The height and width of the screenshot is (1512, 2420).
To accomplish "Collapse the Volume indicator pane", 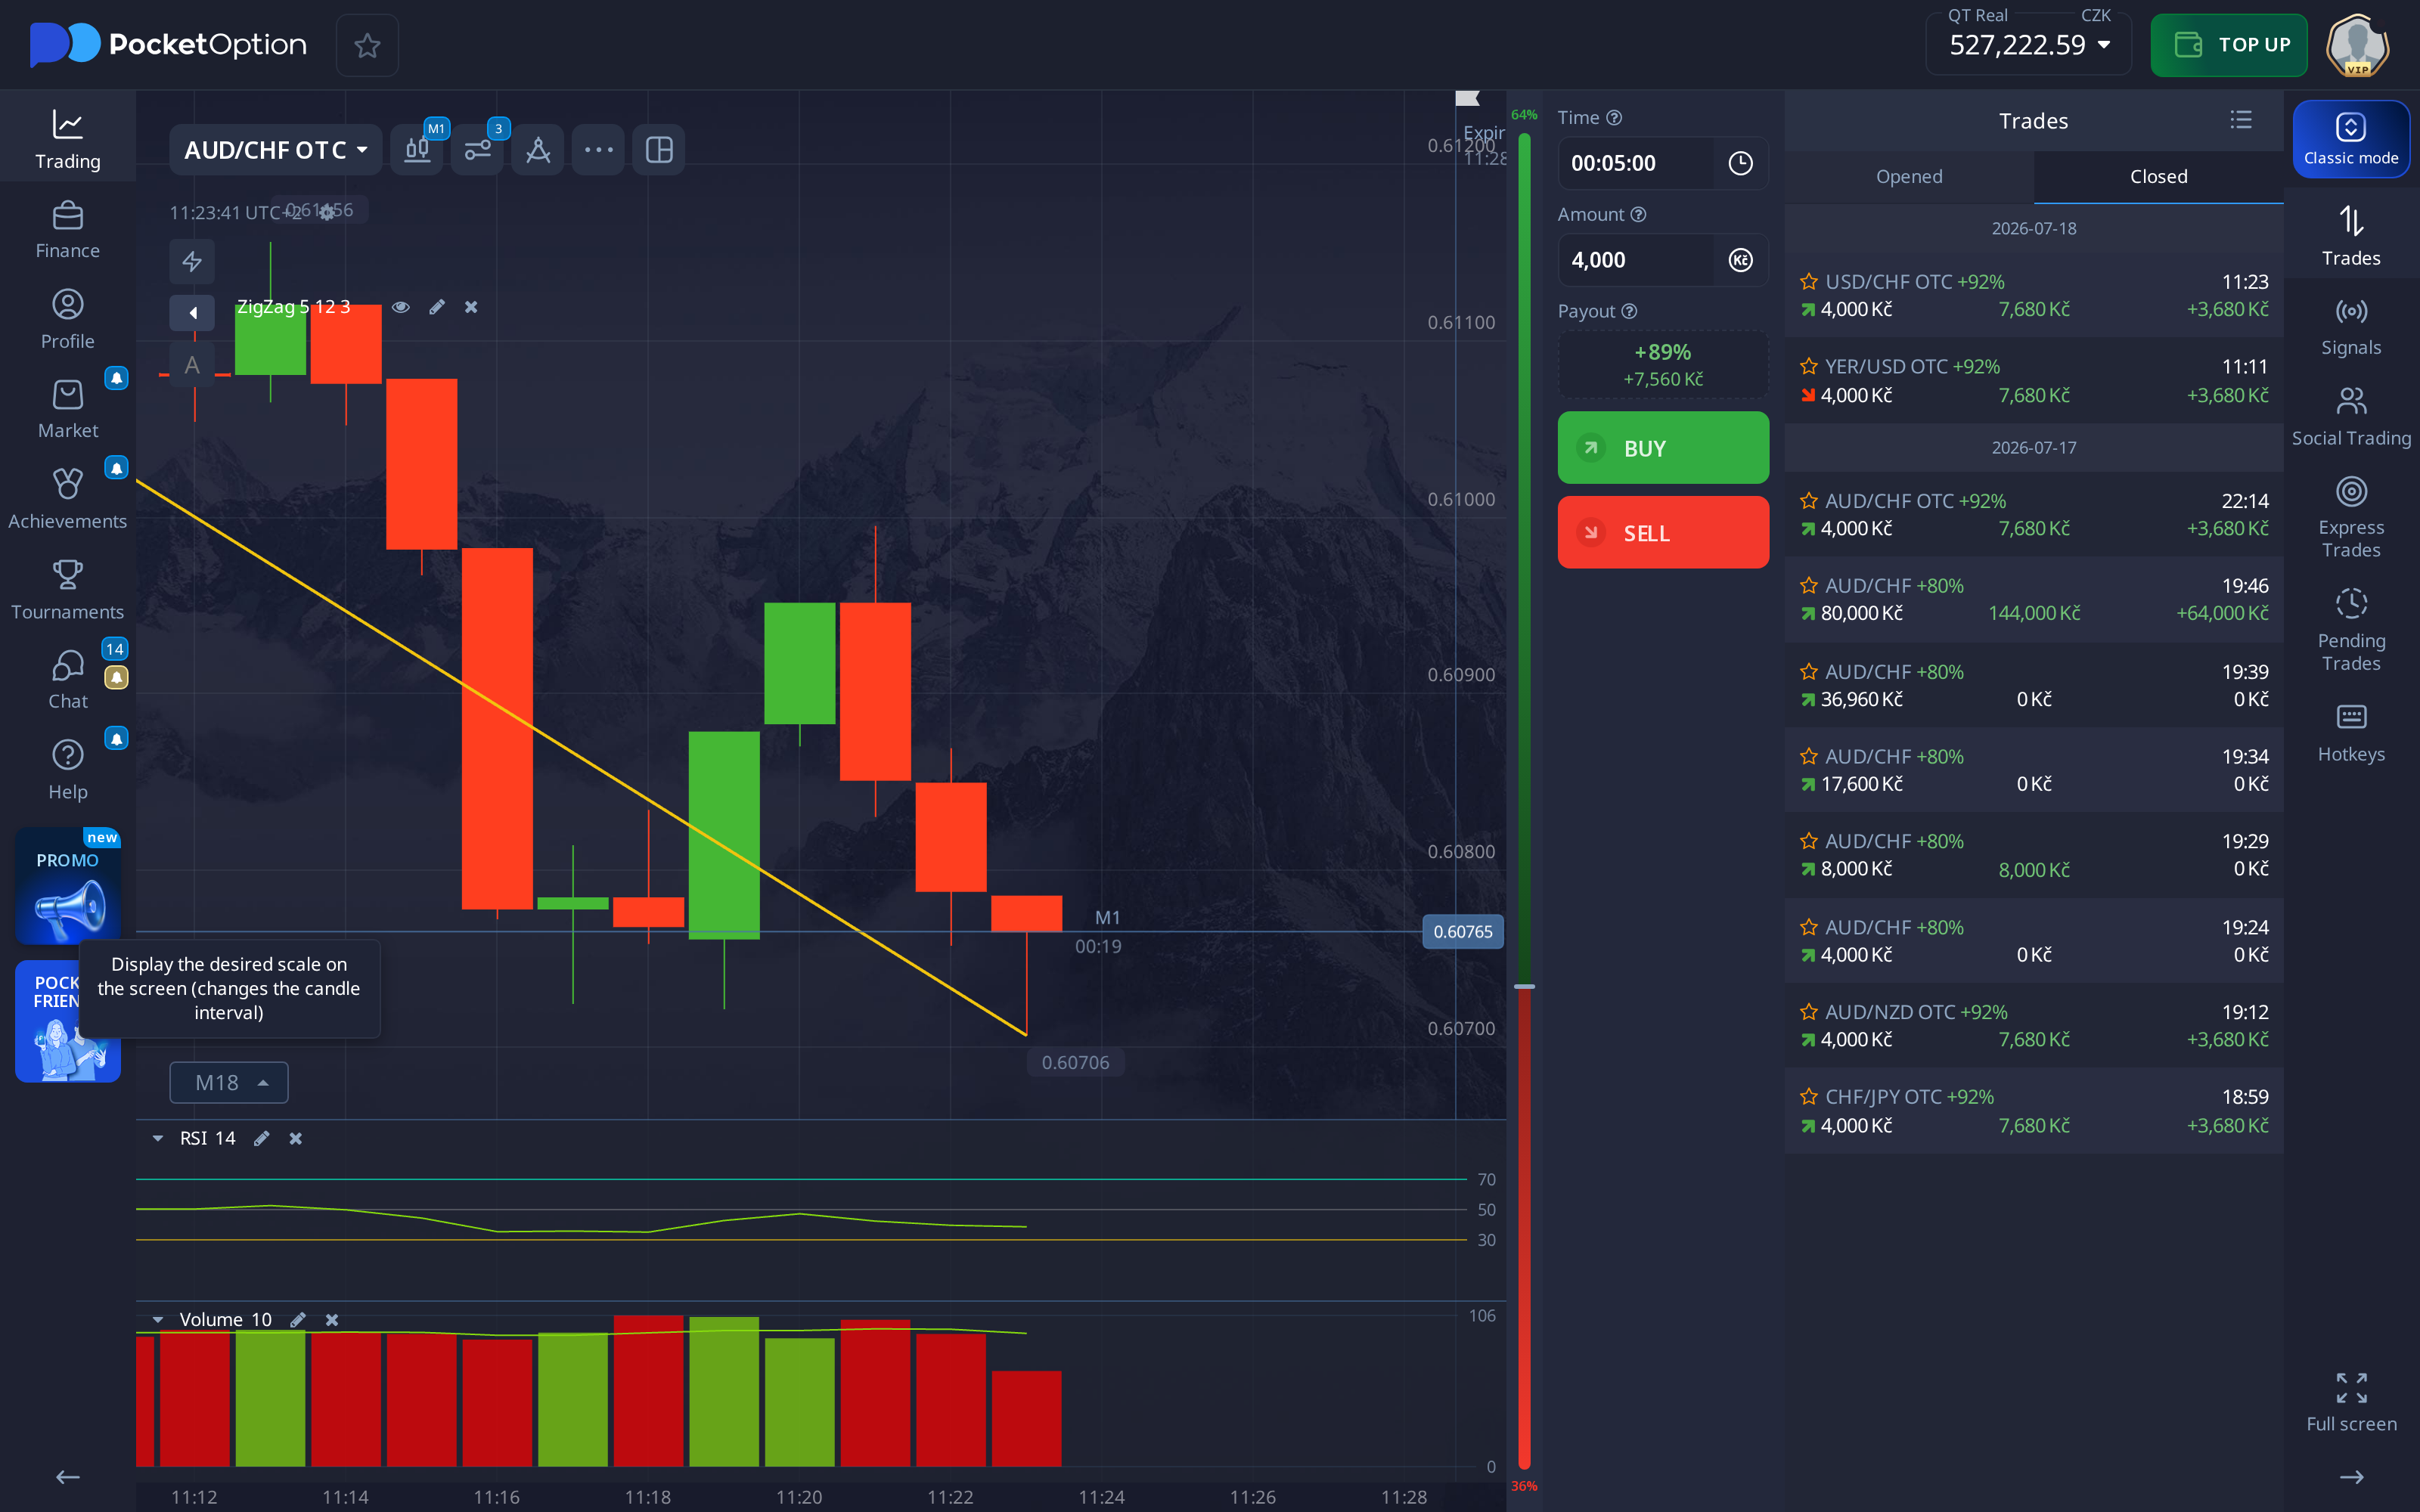I will click(x=158, y=1320).
